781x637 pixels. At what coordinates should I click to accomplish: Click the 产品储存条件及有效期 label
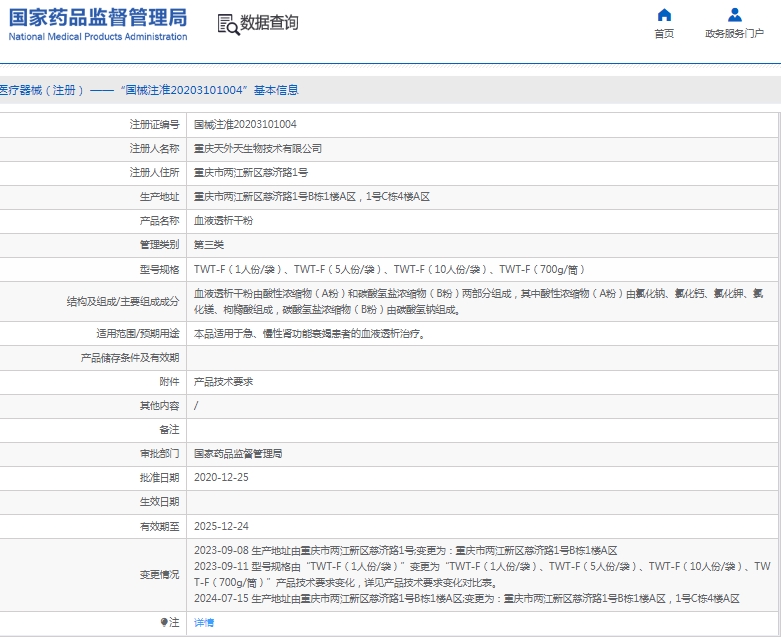coord(130,358)
